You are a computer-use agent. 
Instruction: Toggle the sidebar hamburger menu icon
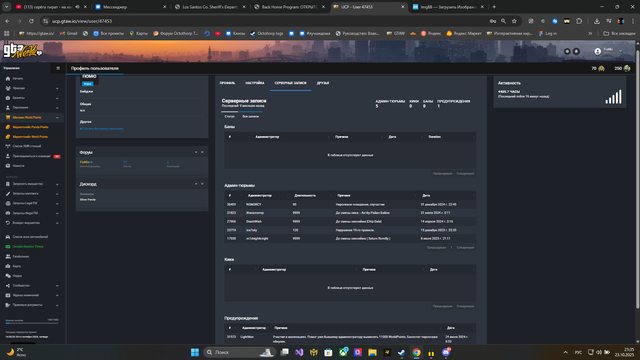58,68
